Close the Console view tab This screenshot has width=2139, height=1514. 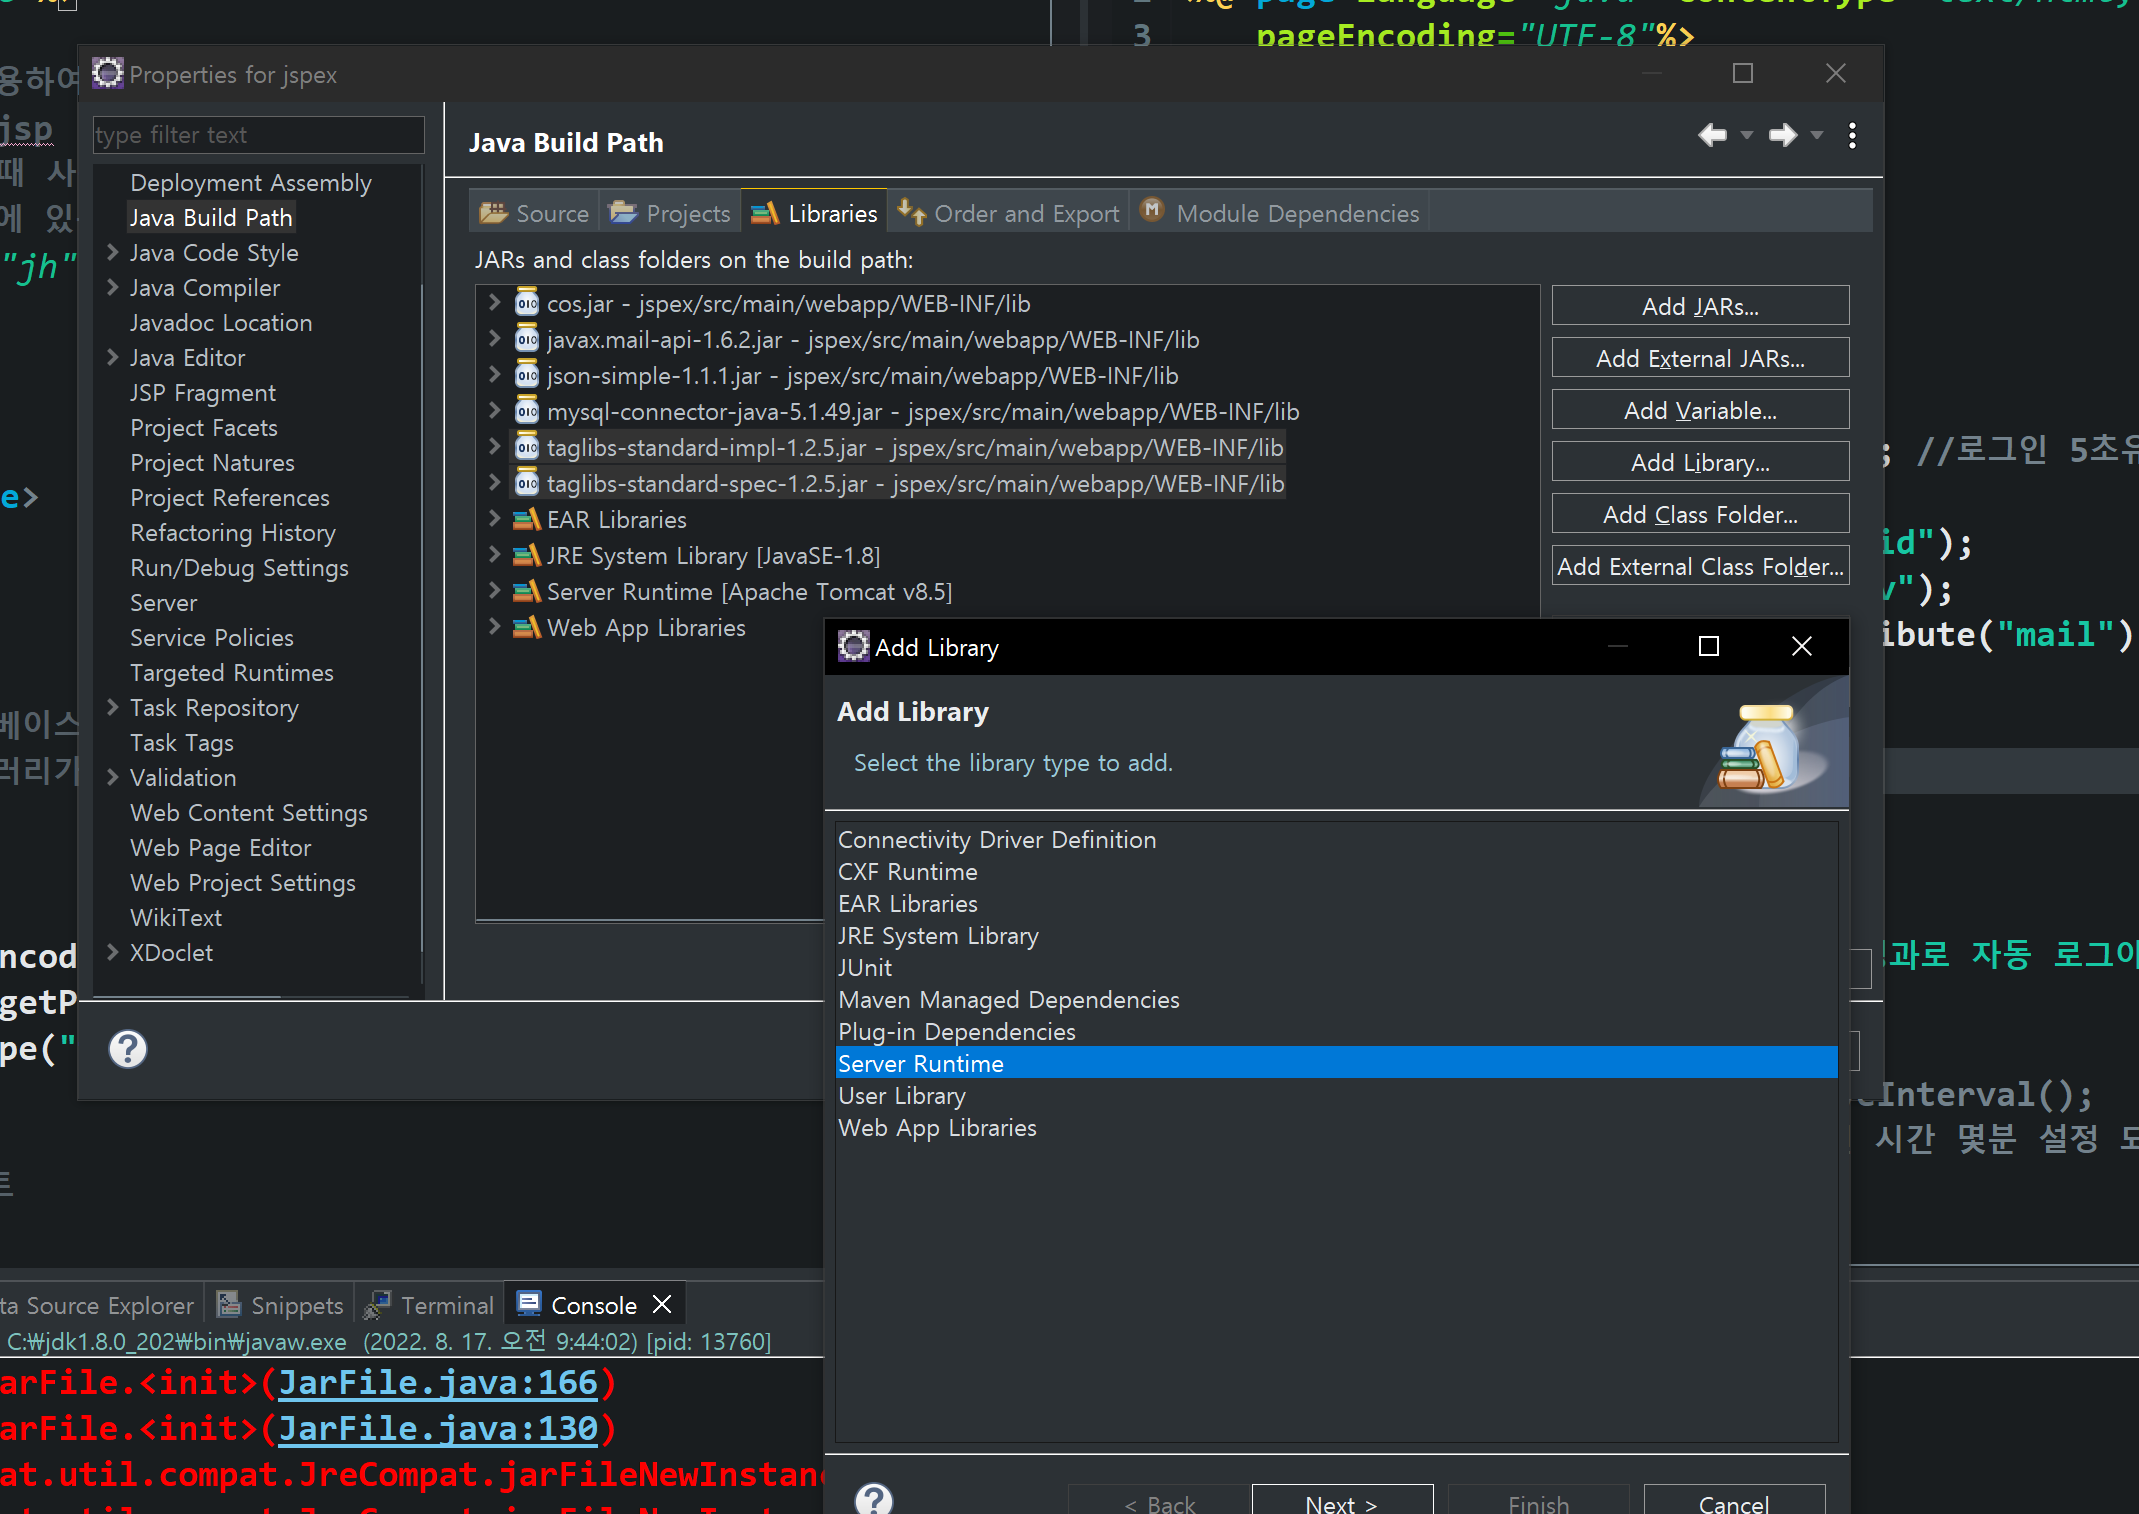click(662, 1305)
